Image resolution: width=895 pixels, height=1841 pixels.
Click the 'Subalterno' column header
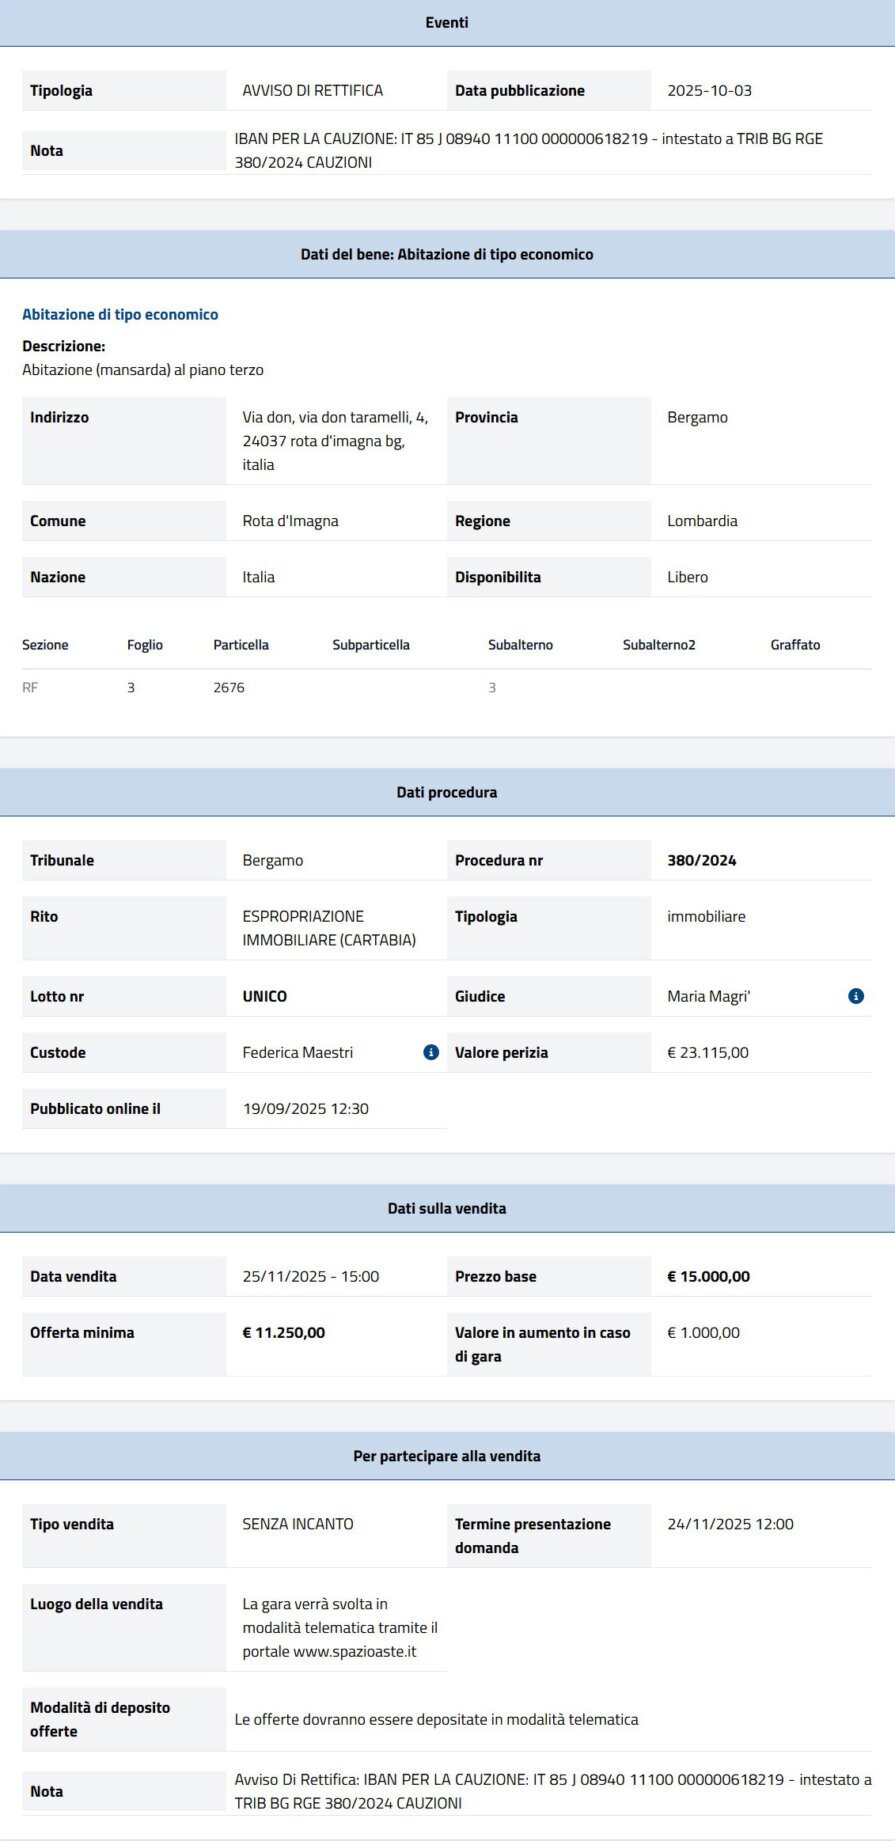click(x=520, y=645)
